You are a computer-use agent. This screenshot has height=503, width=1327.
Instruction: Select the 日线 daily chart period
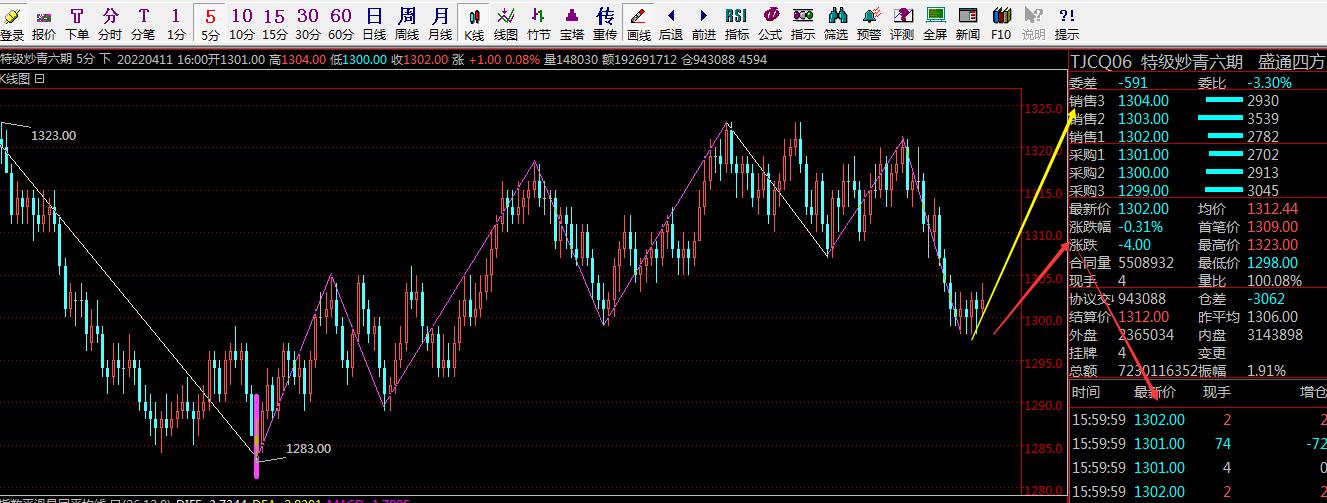(x=374, y=22)
